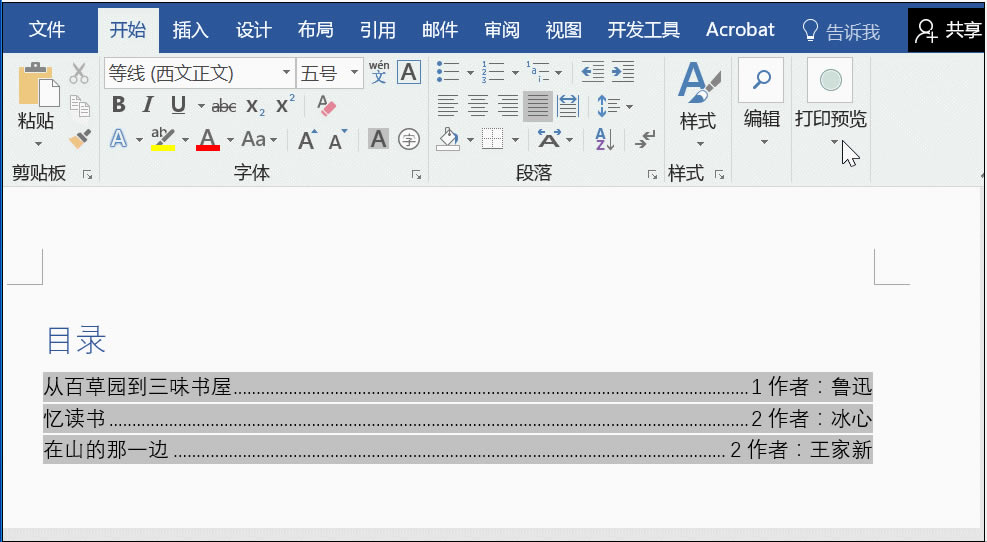Click the 共享 Share button
This screenshot has width=987, height=542.
(947, 30)
